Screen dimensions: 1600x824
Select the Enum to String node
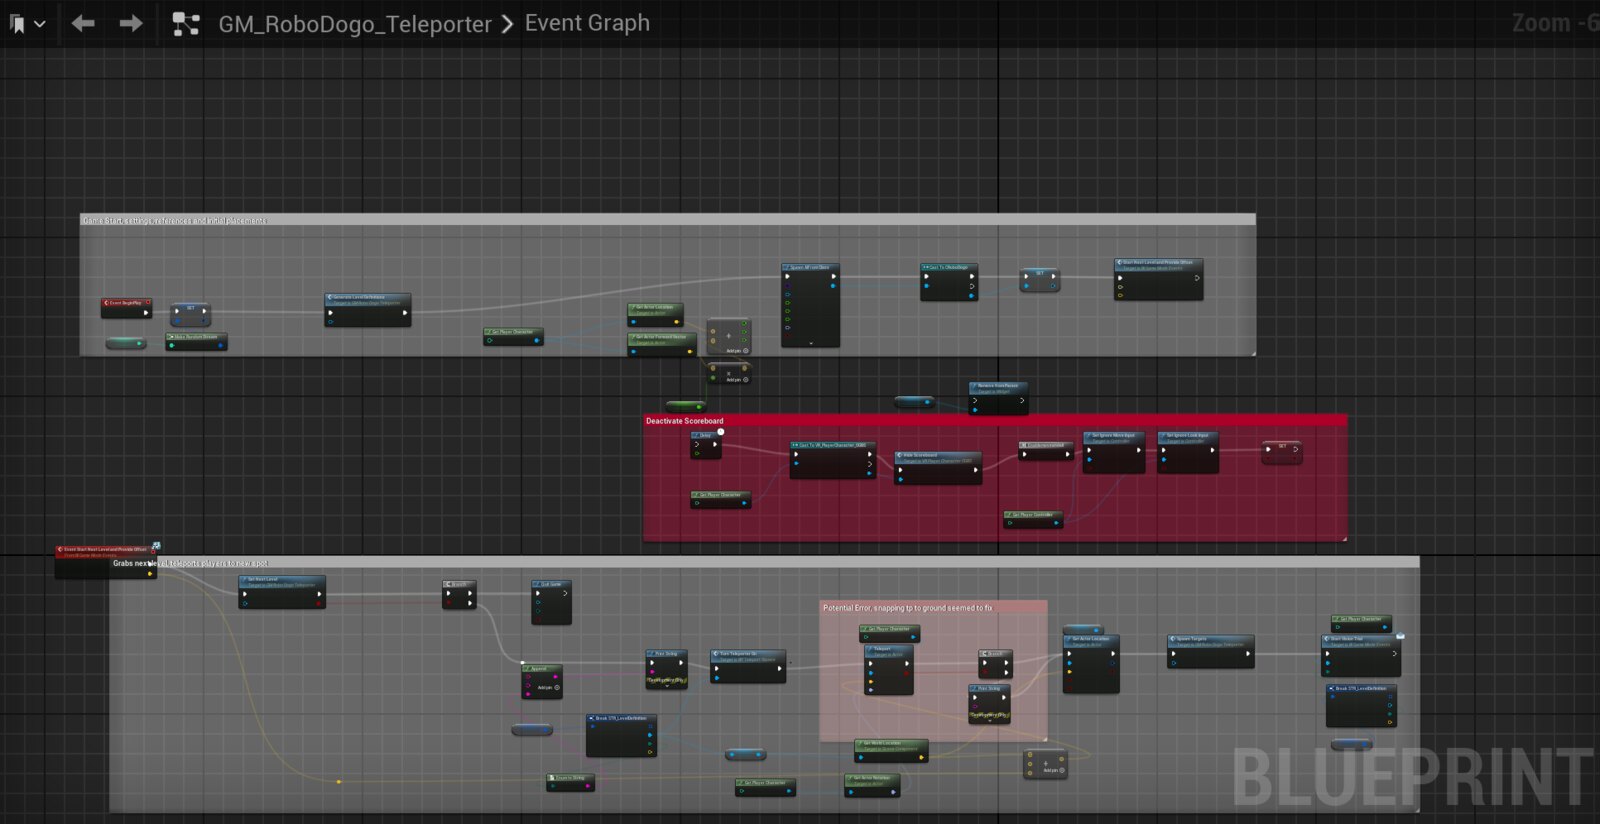tap(571, 782)
